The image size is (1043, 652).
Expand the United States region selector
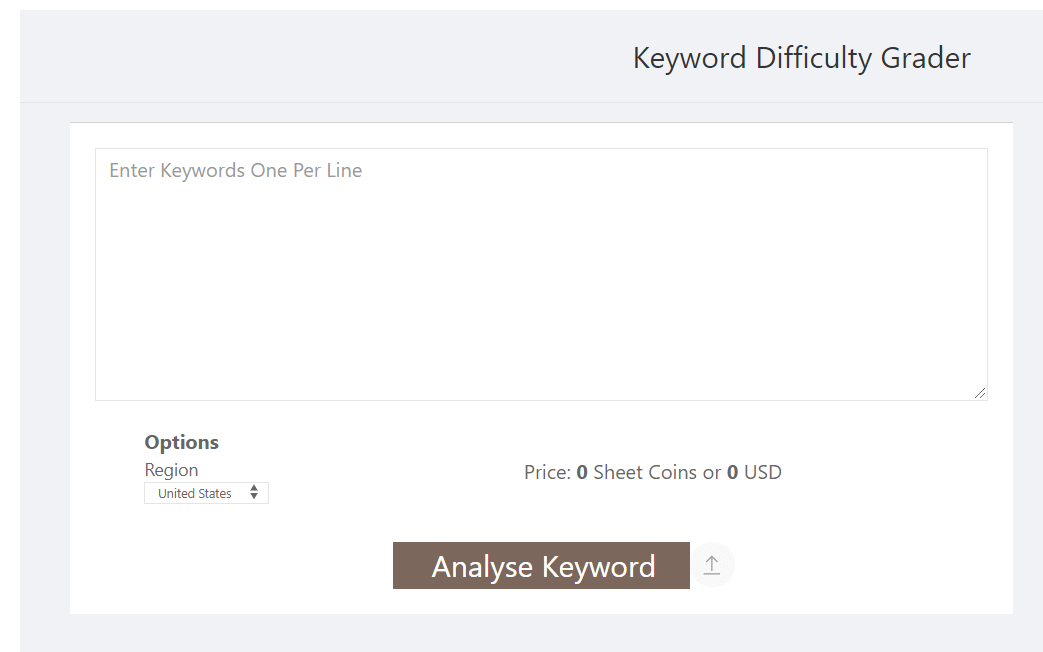206,492
